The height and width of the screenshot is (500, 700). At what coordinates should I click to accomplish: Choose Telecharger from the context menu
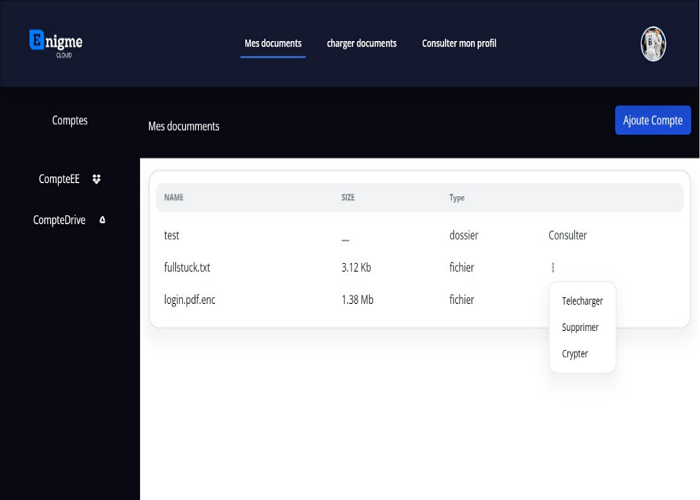(582, 301)
